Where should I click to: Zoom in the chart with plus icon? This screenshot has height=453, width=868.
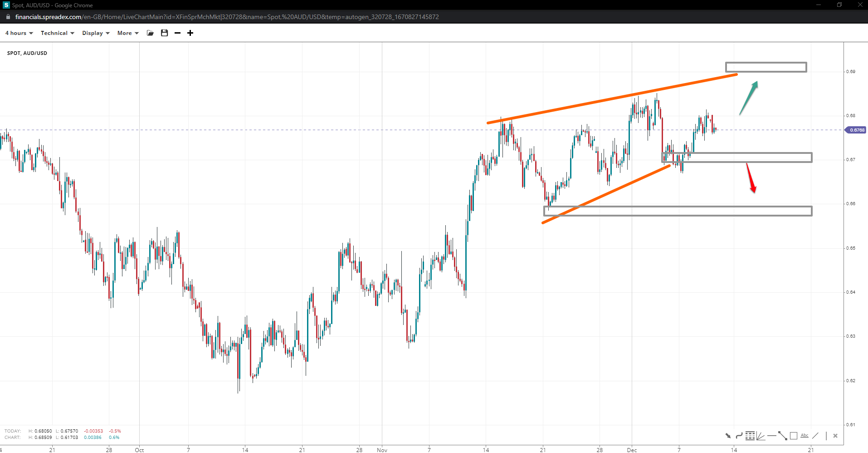pos(190,33)
